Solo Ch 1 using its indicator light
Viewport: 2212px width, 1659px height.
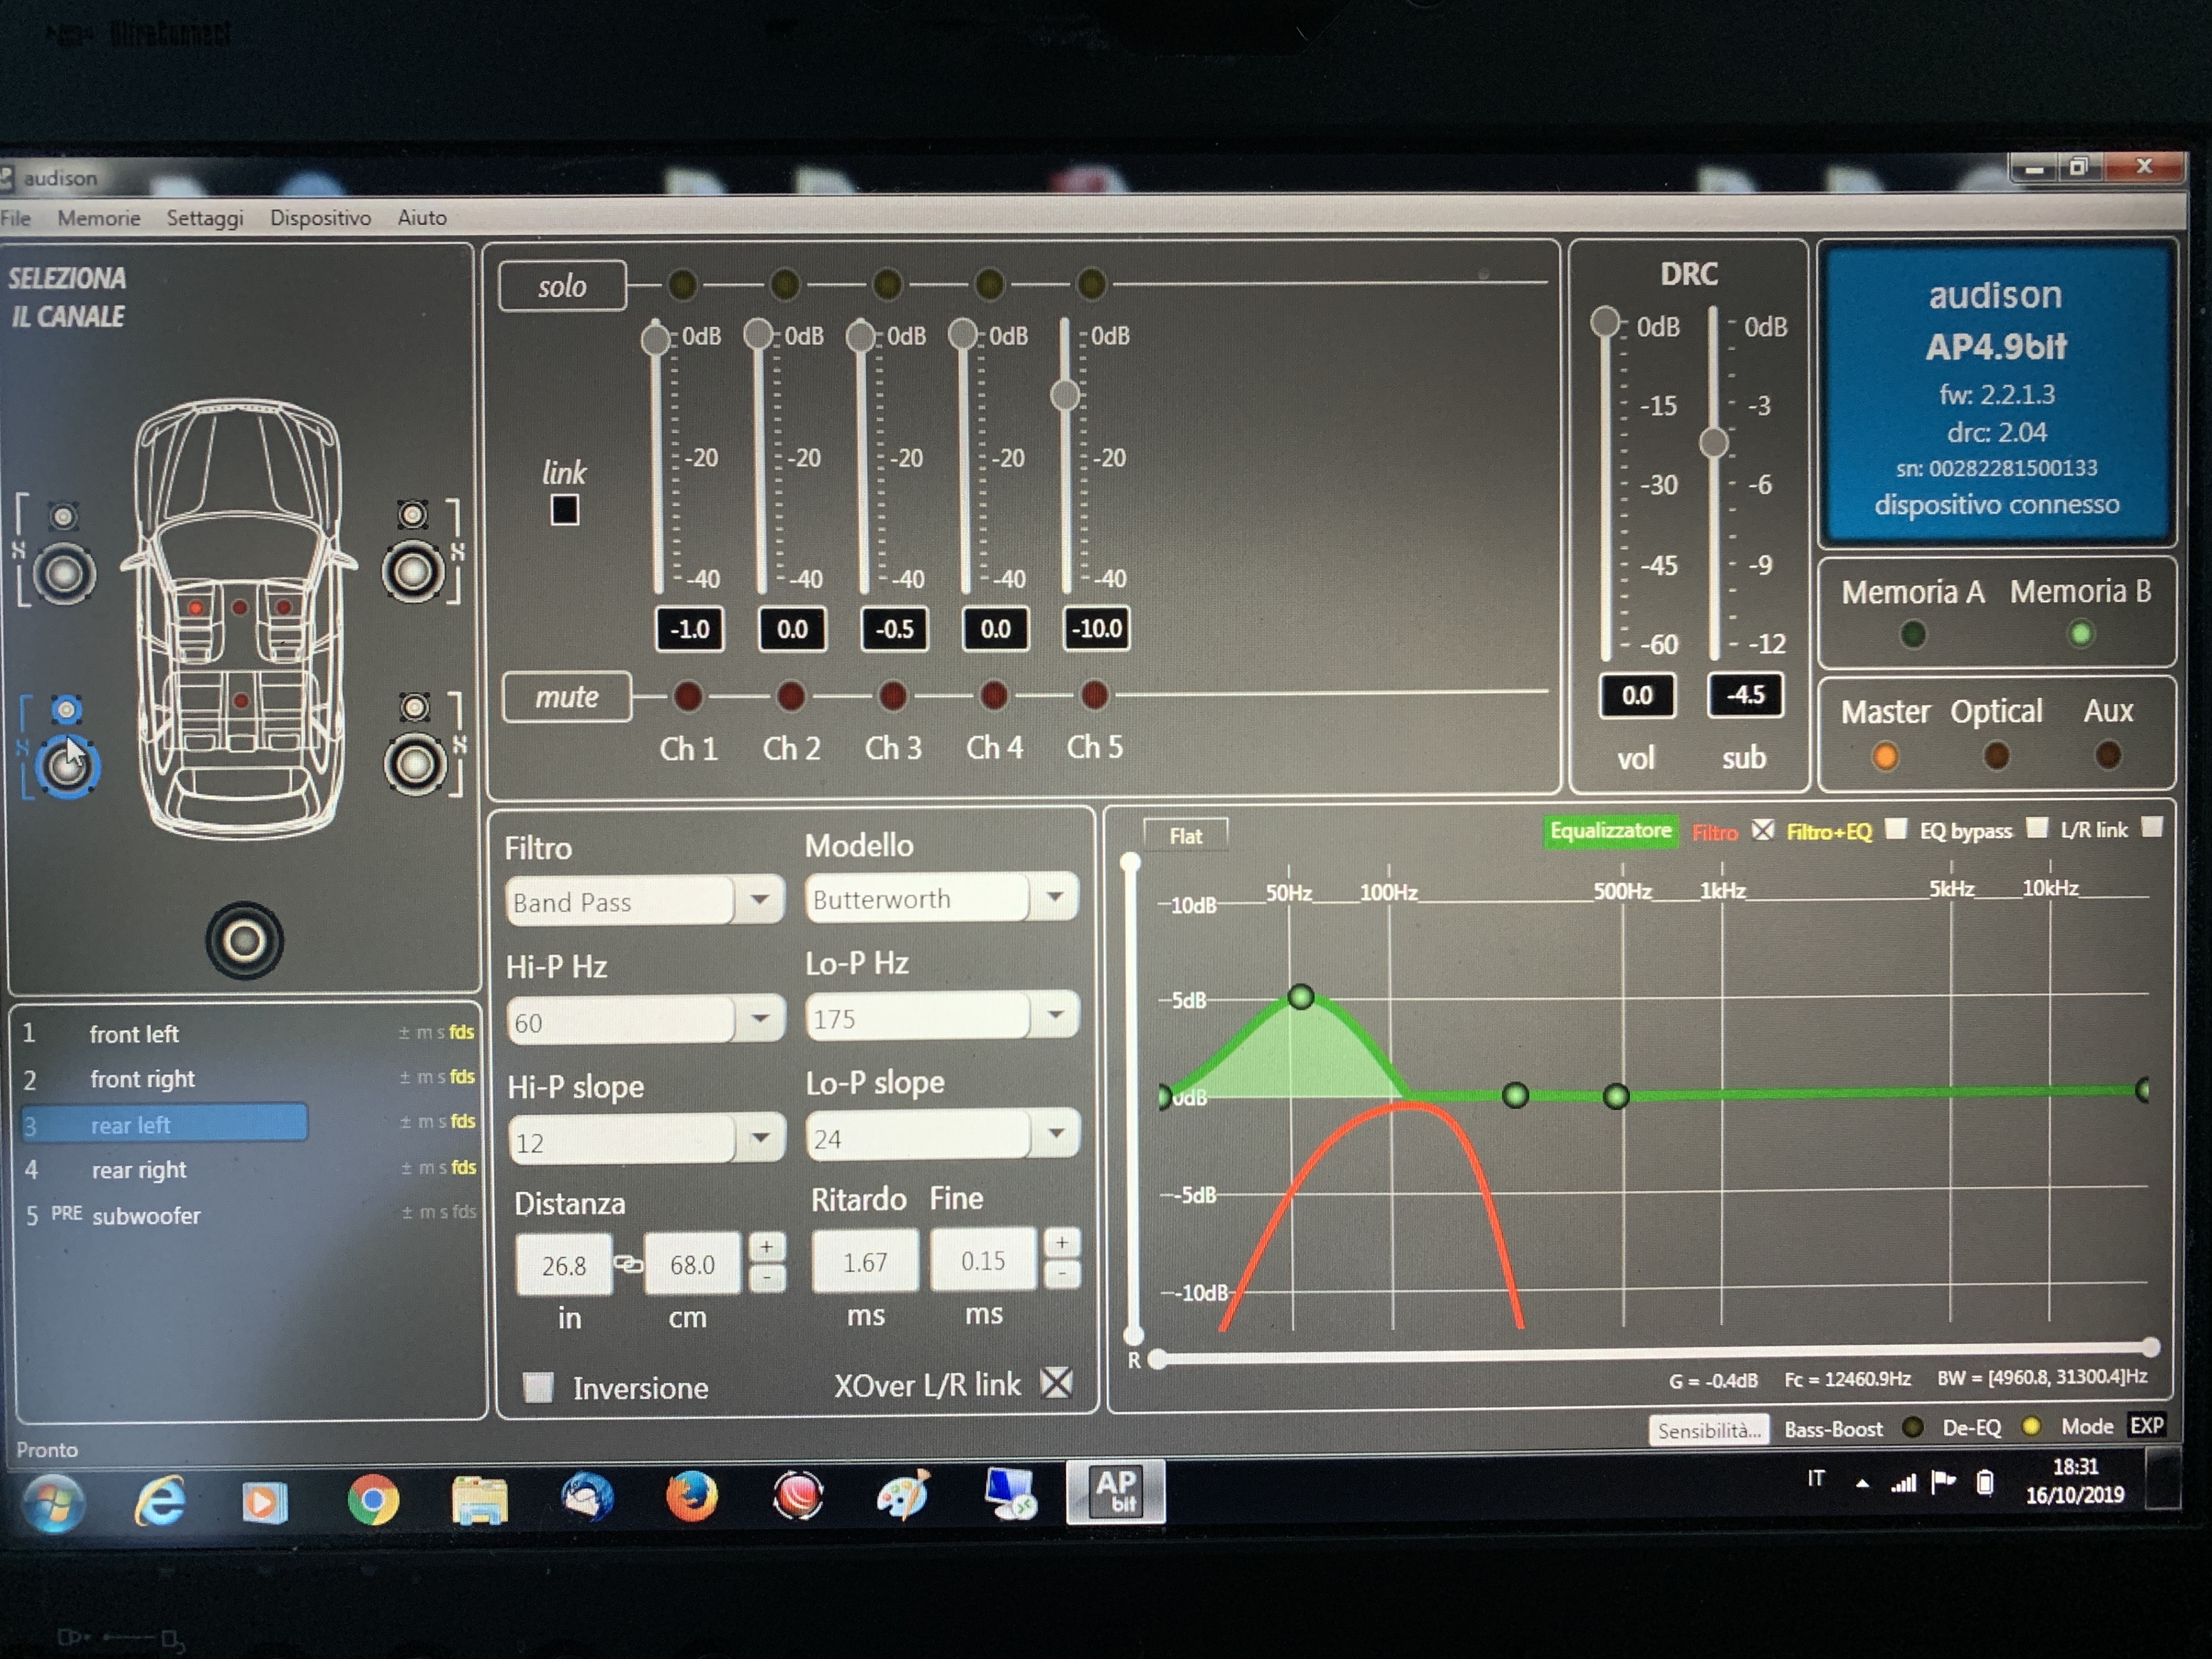[682, 285]
